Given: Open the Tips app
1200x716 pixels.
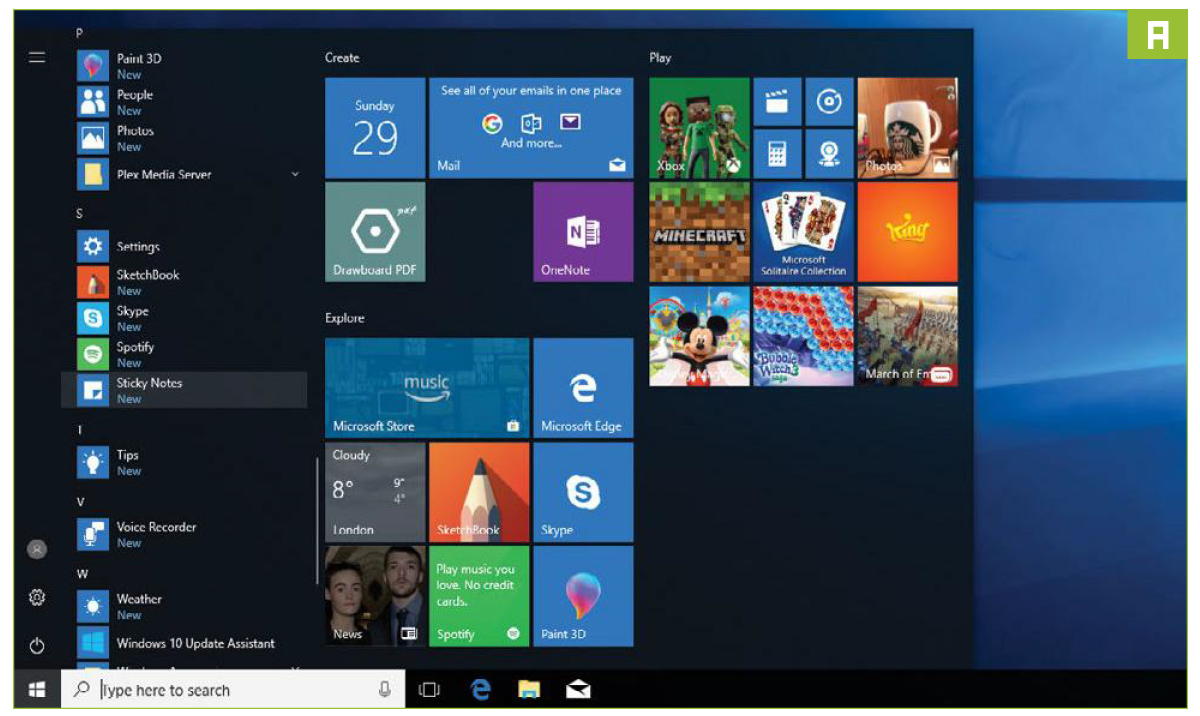Looking at the screenshot, I should point(184,462).
